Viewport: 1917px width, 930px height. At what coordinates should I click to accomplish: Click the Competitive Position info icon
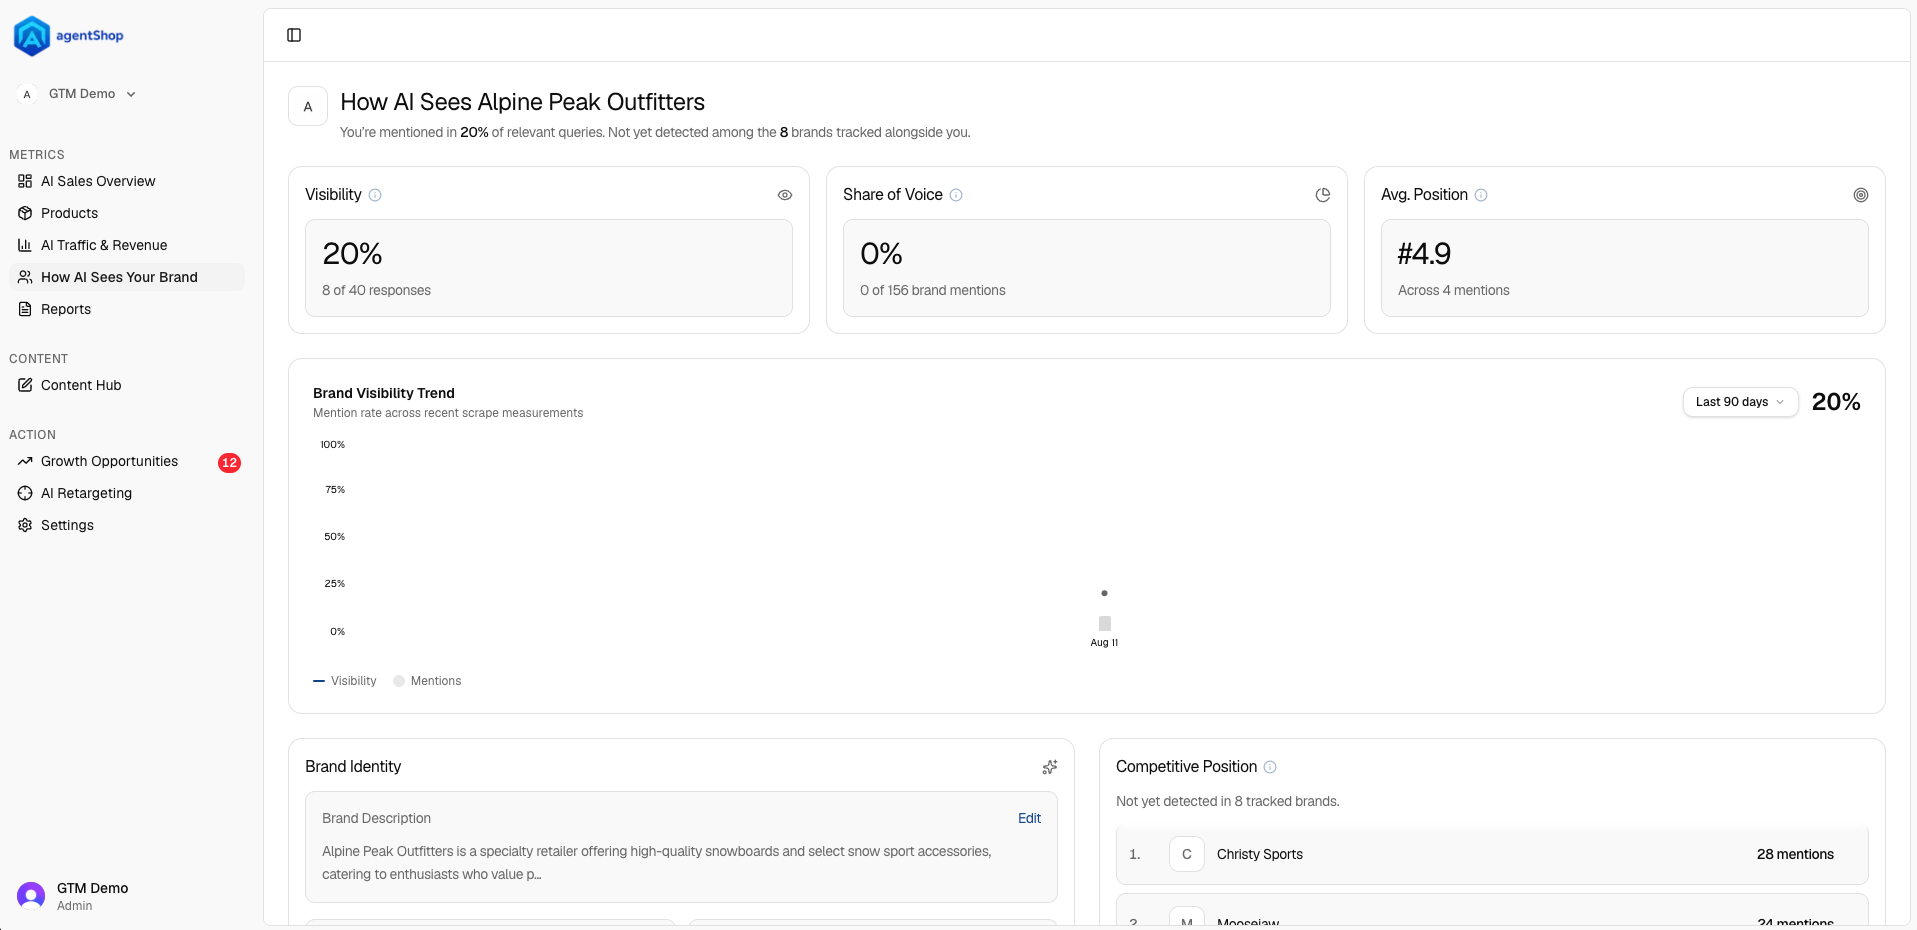click(x=1270, y=767)
